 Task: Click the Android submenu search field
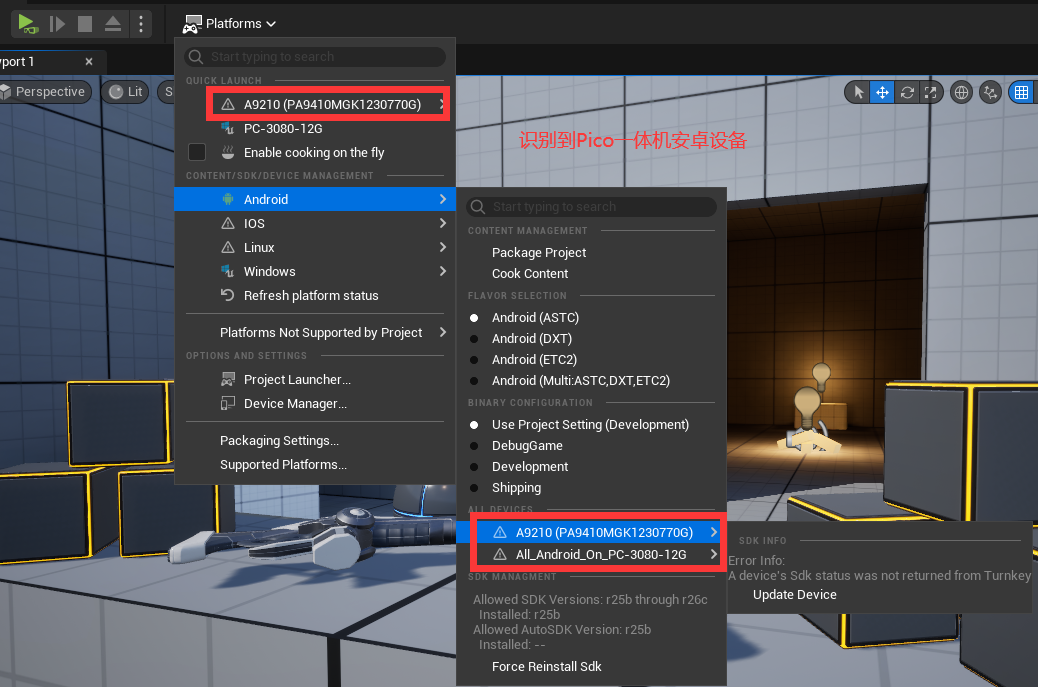pos(591,206)
